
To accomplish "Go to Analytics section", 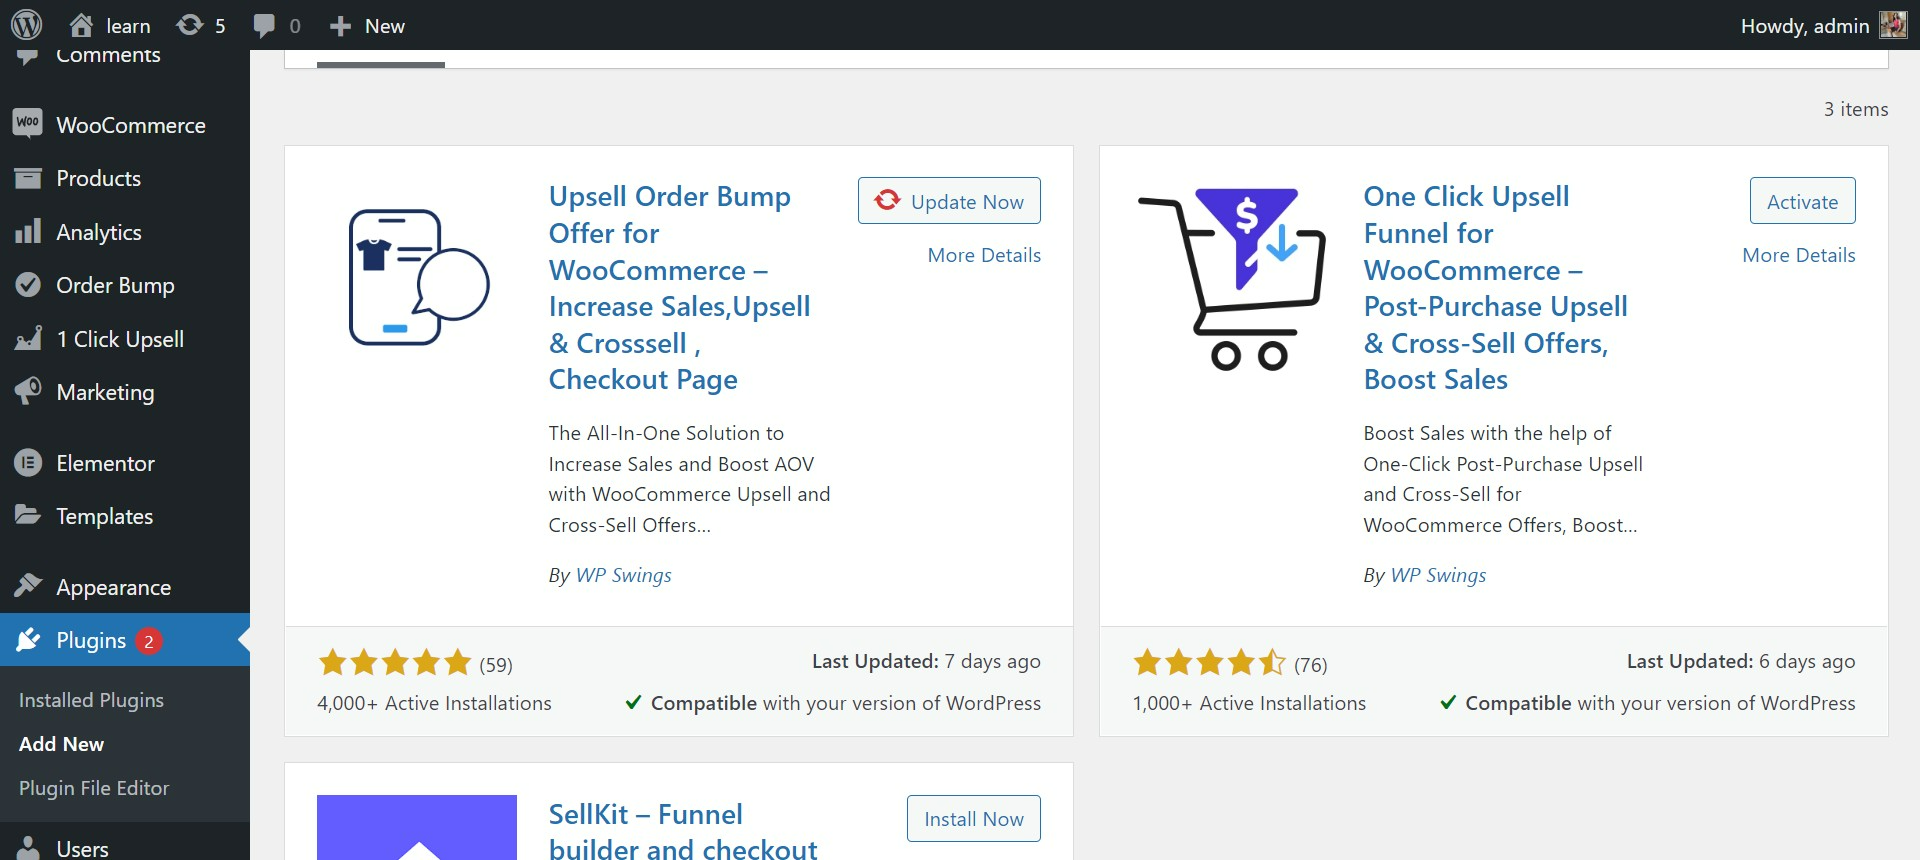I will tap(98, 232).
